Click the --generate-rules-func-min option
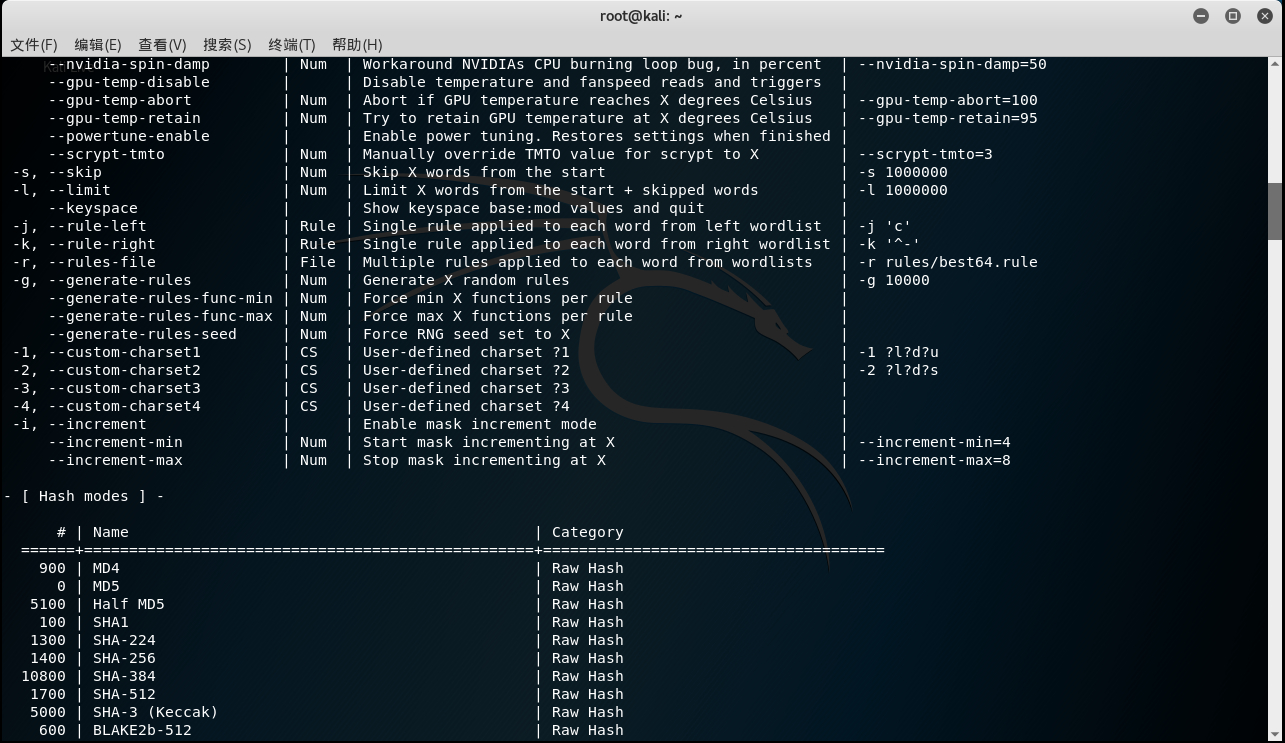Image resolution: width=1285 pixels, height=743 pixels. click(160, 298)
